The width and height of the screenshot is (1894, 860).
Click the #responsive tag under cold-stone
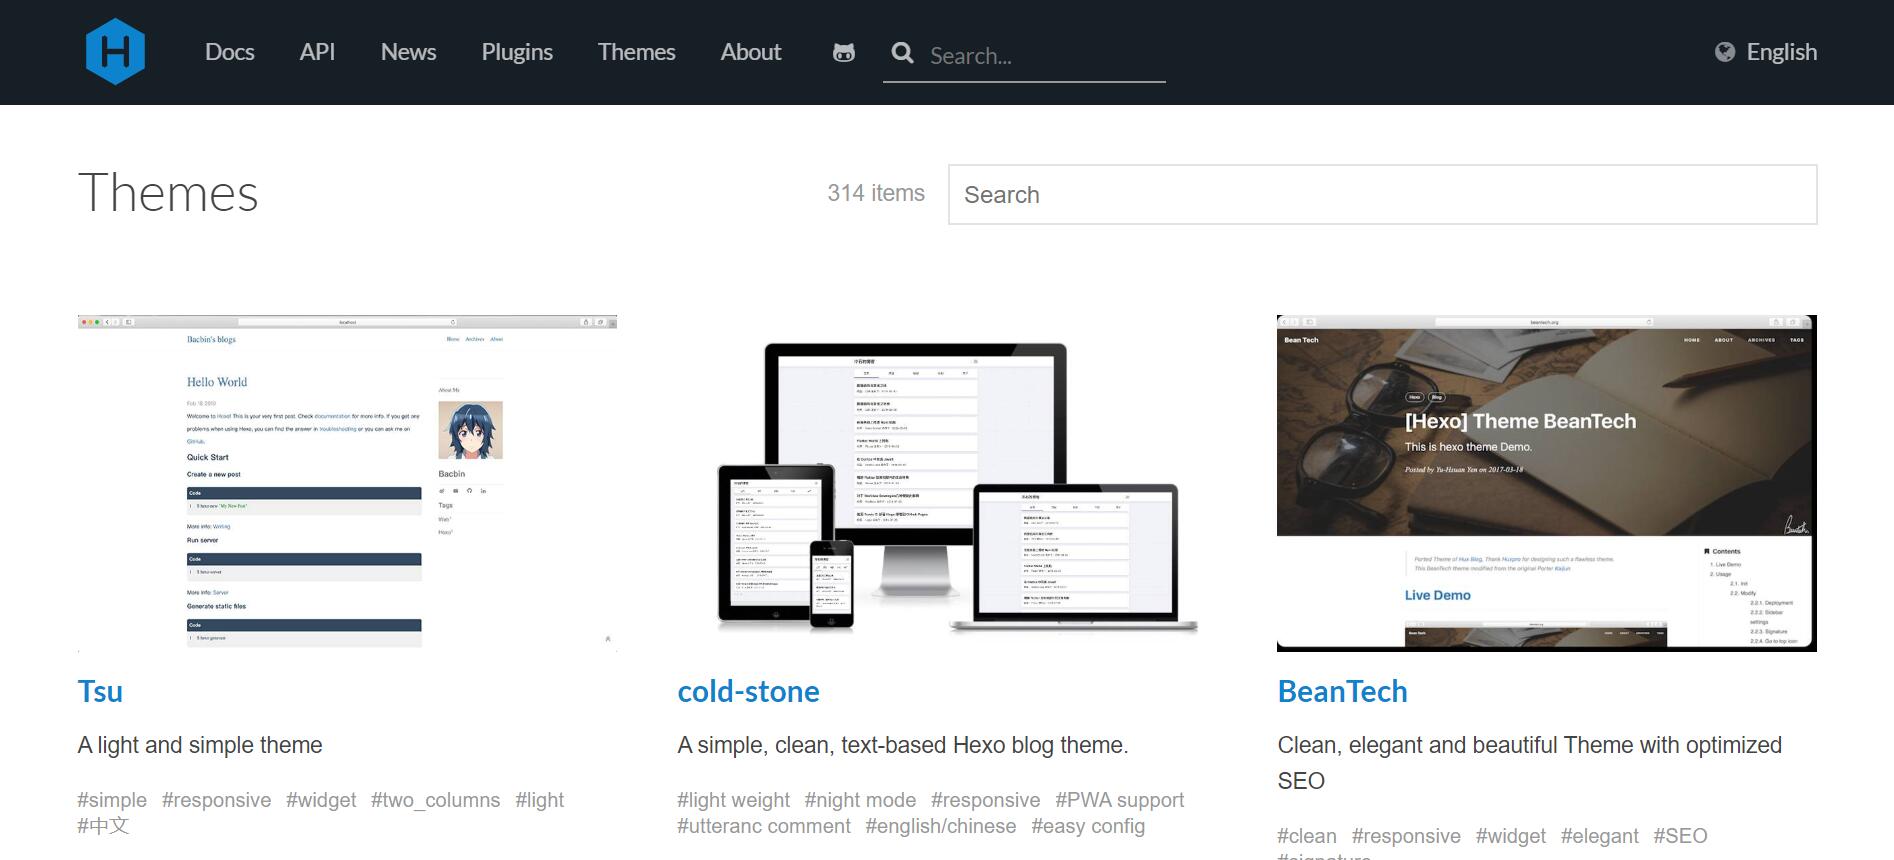[985, 800]
